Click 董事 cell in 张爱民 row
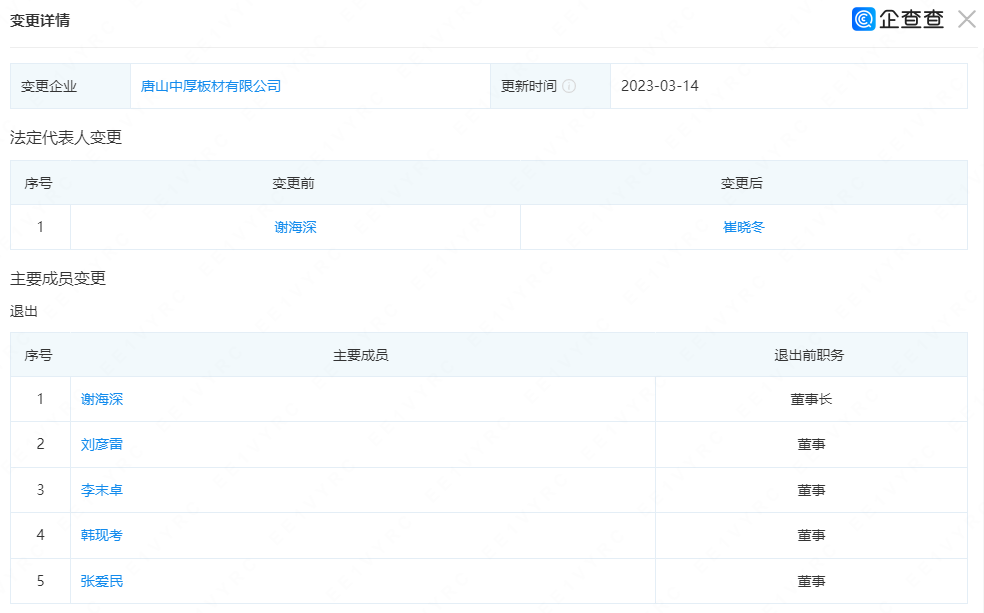984x613 pixels. coord(811,581)
